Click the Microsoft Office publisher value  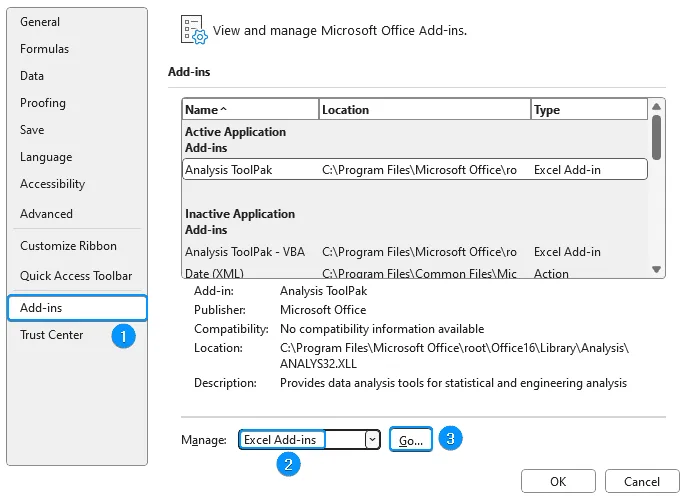point(323,310)
